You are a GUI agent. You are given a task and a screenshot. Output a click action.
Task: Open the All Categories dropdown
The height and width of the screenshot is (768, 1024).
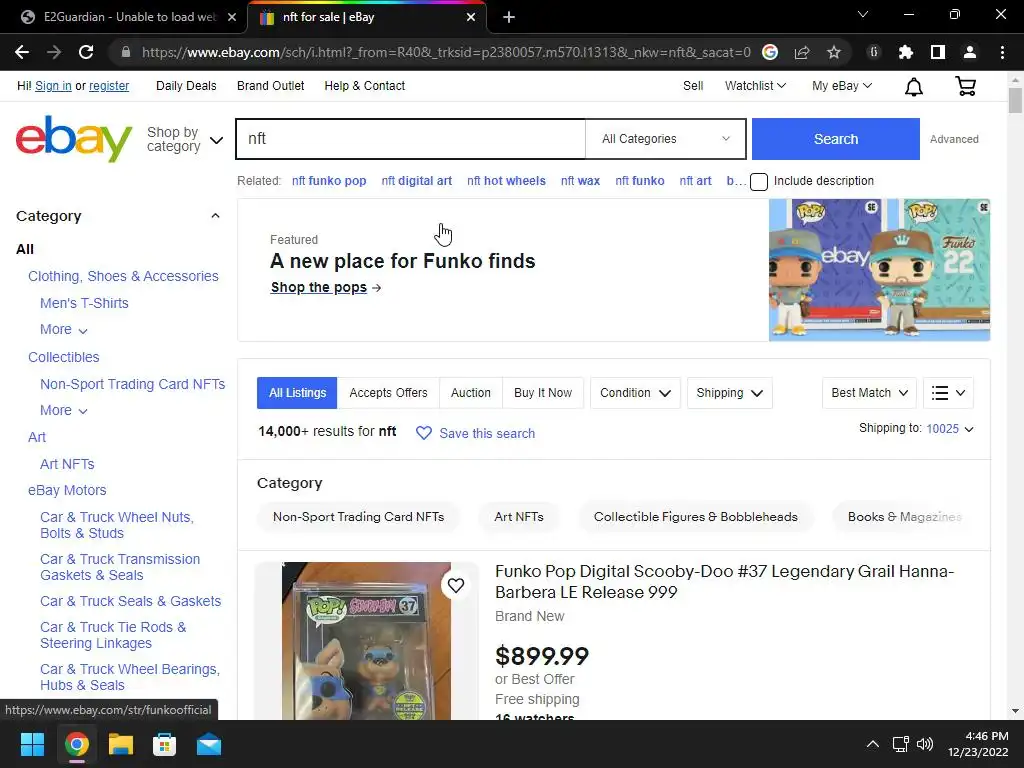(665, 139)
